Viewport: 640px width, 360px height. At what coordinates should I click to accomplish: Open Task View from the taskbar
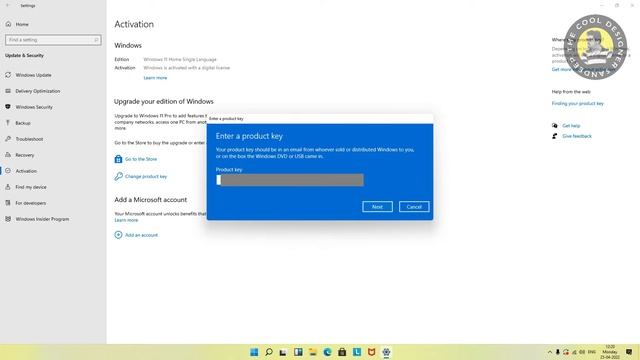(283, 352)
